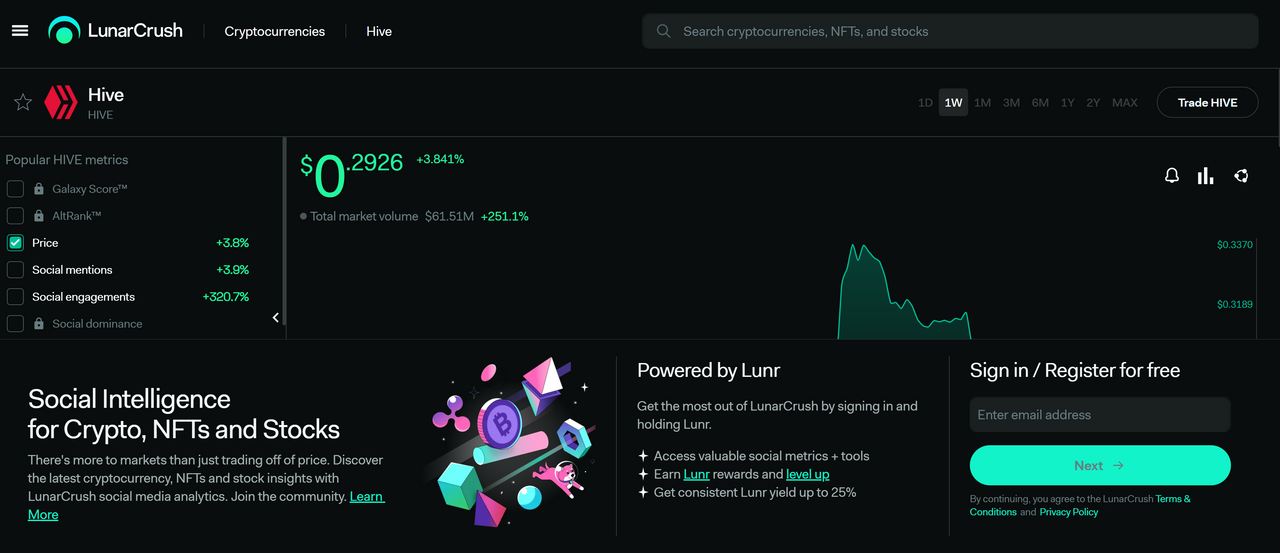The image size is (1280, 553).
Task: Focus the cryptocurrencies search field
Action: click(950, 31)
